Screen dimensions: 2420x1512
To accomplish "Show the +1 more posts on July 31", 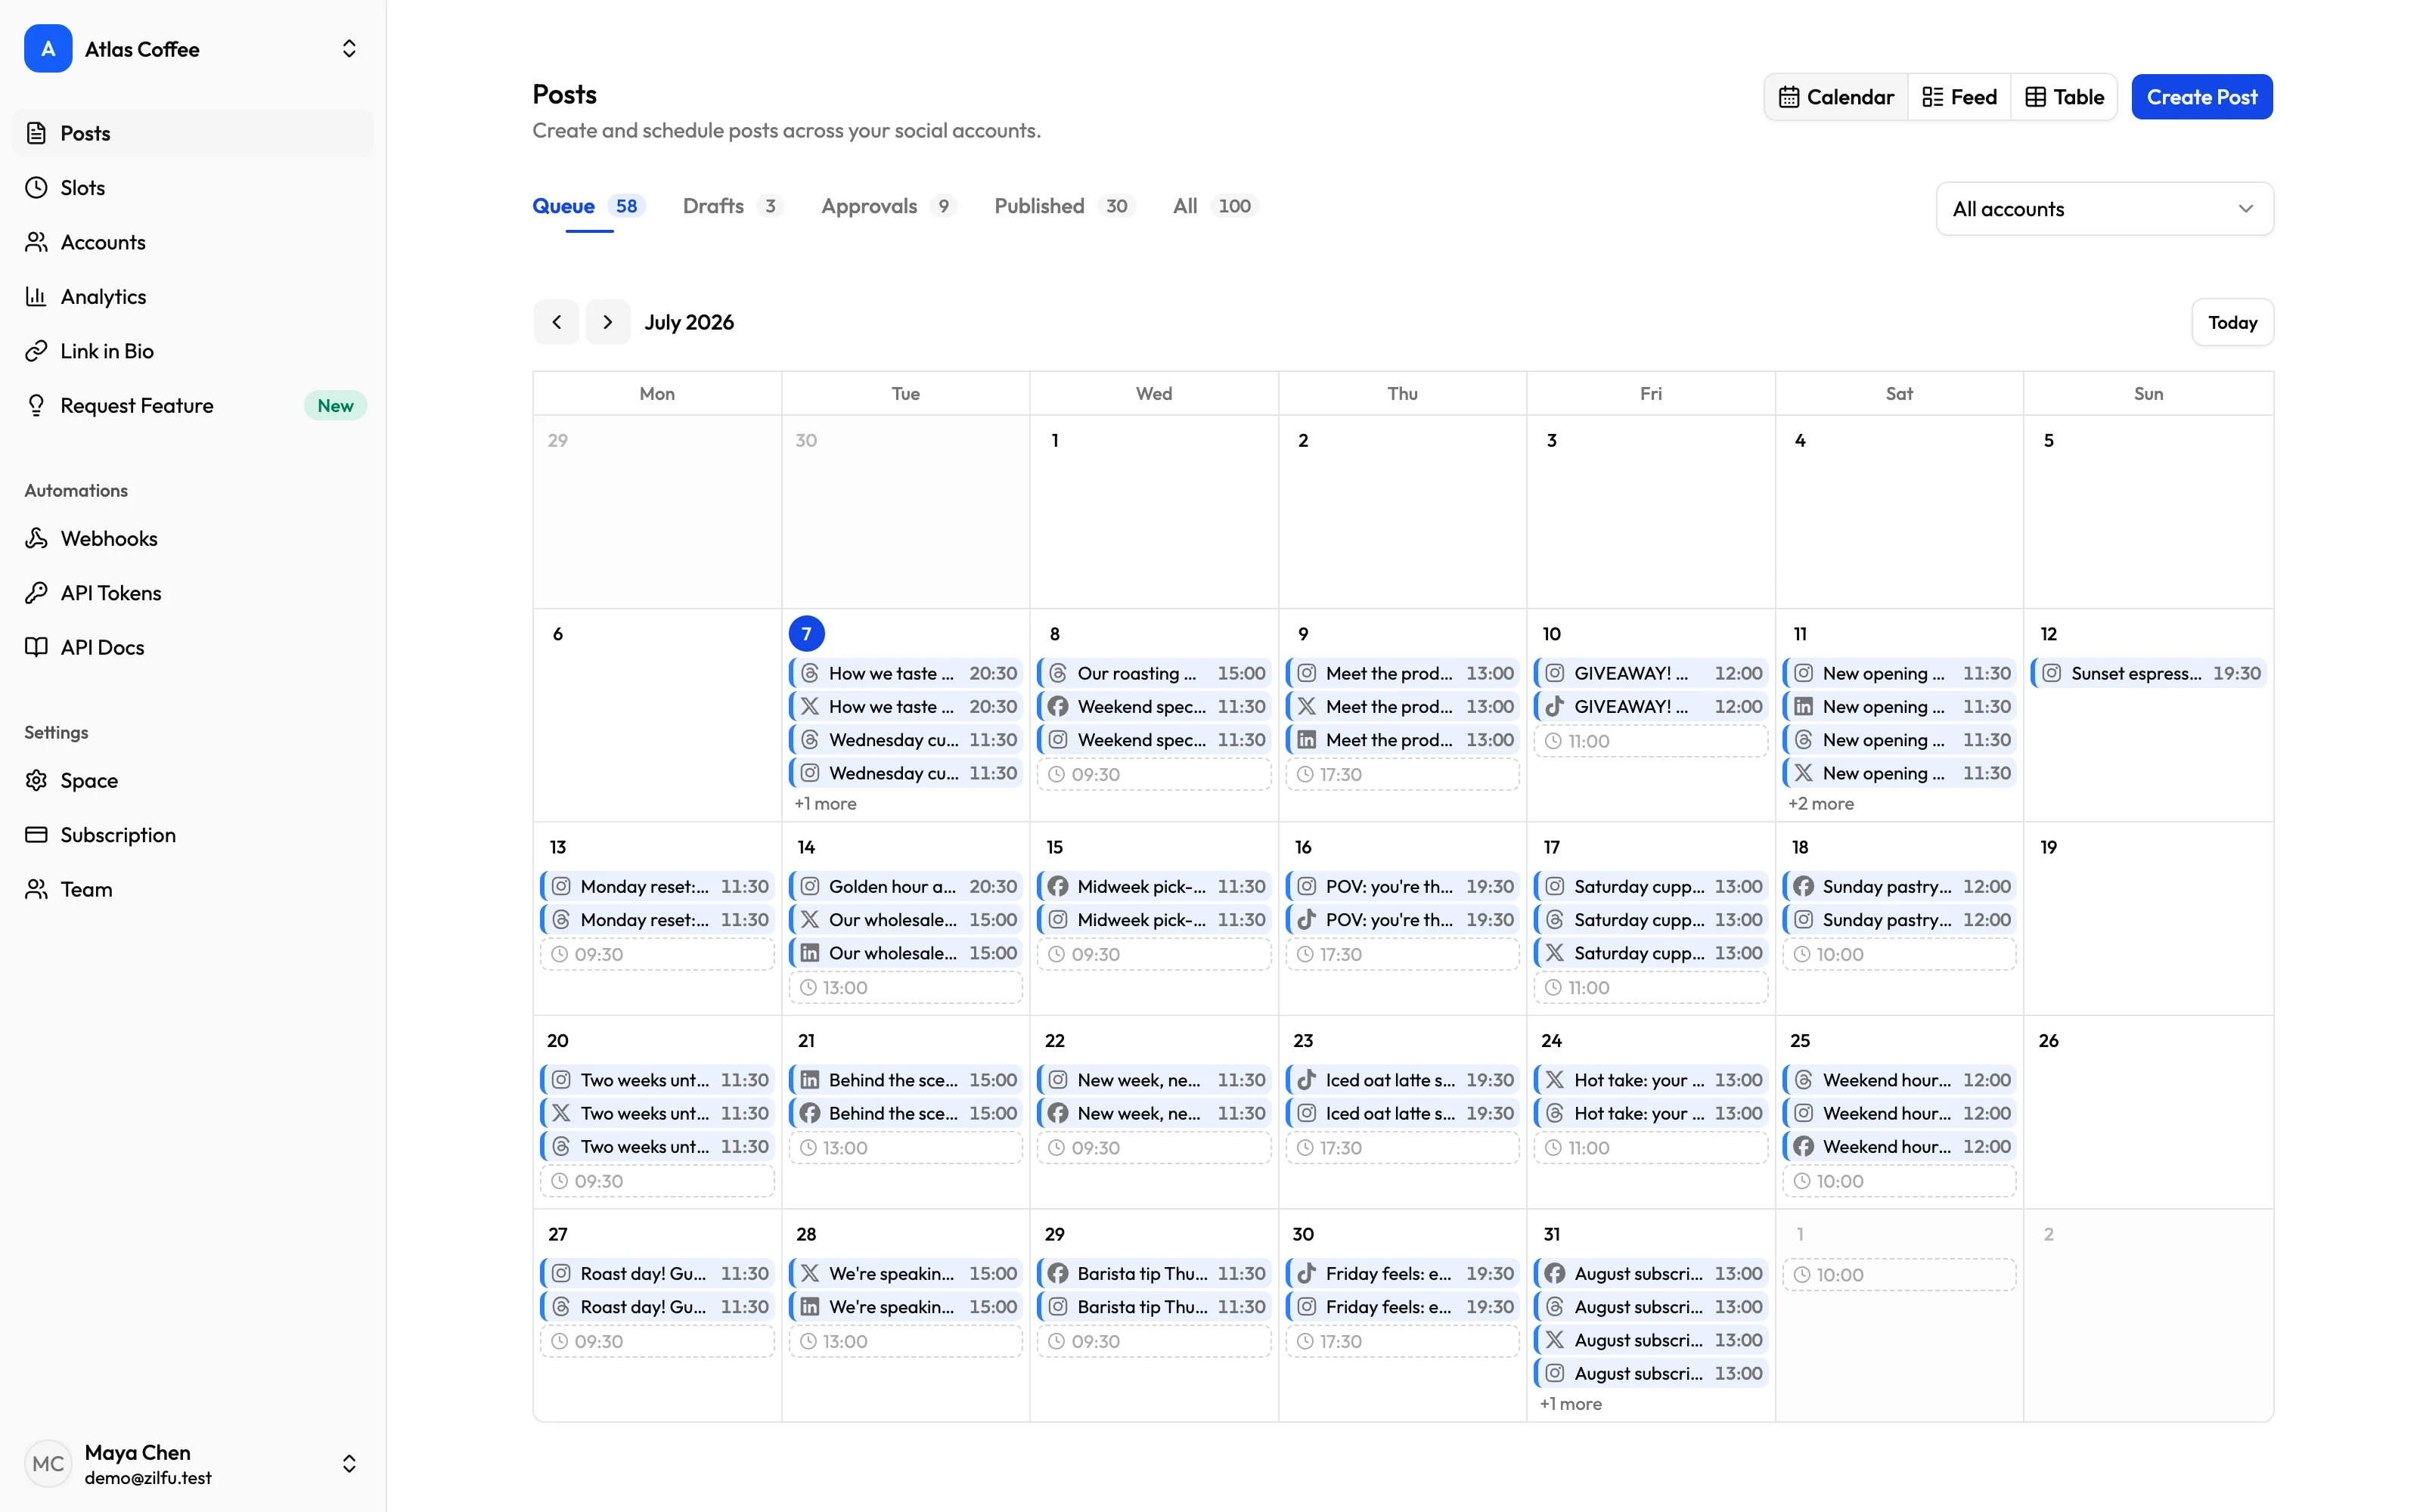I will 1570,1404.
